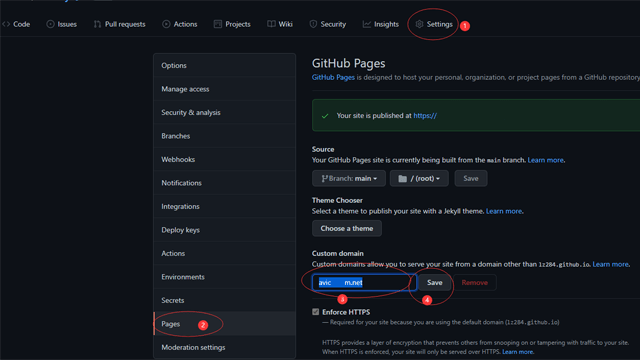The width and height of the screenshot is (640, 360).
Task: Click the Actions play icon
Action: (x=166, y=24)
